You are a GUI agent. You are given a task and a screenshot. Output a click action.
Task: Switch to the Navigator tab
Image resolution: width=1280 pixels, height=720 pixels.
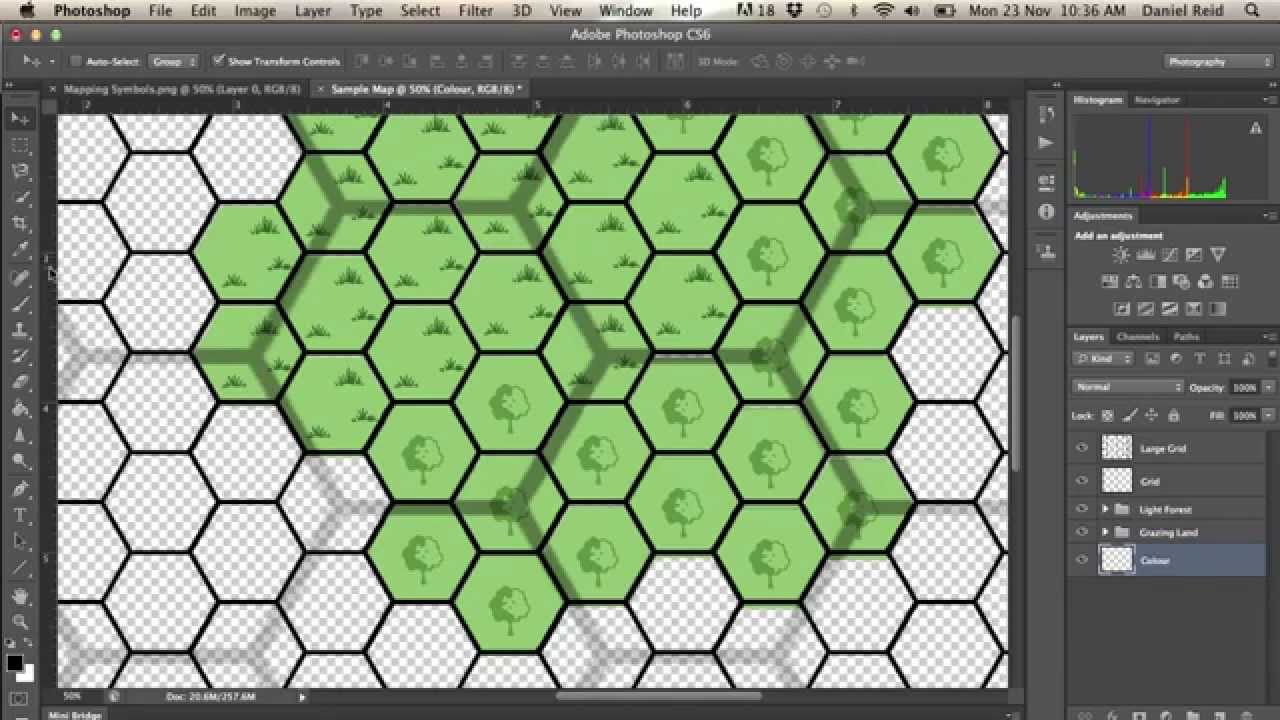click(x=1157, y=100)
